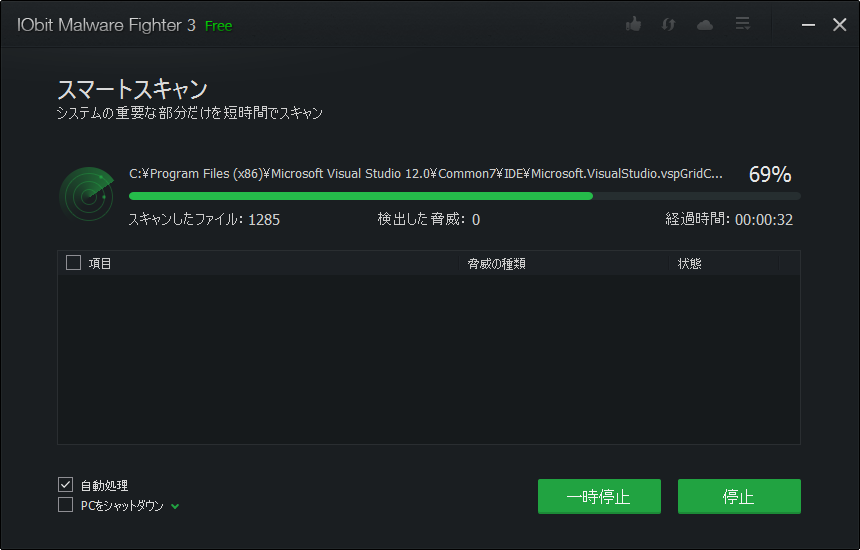Minimize the IObit Malware Fighter window
Screen dimensions: 860x550
pos(808,25)
